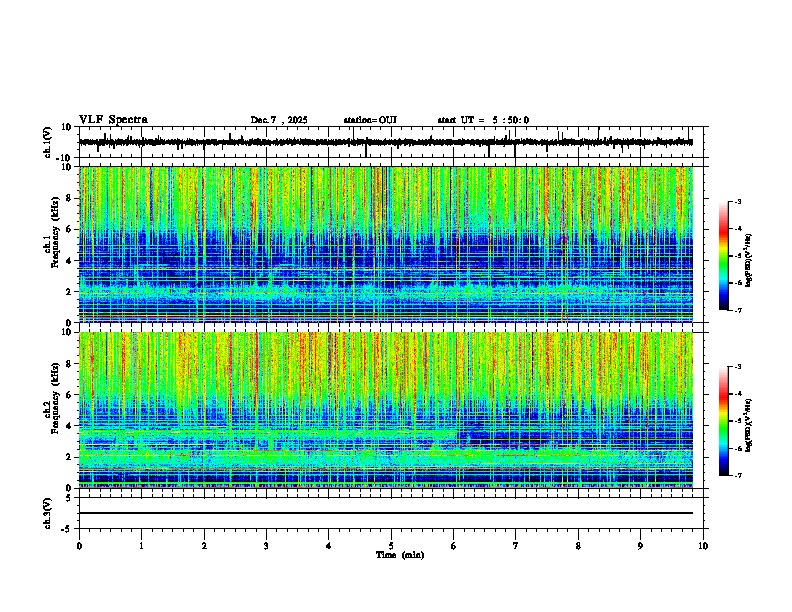Screen dimensions: 792x612
Task: Click the ch.1 "Frequency (kHz)" axis label
Action: coord(55,233)
